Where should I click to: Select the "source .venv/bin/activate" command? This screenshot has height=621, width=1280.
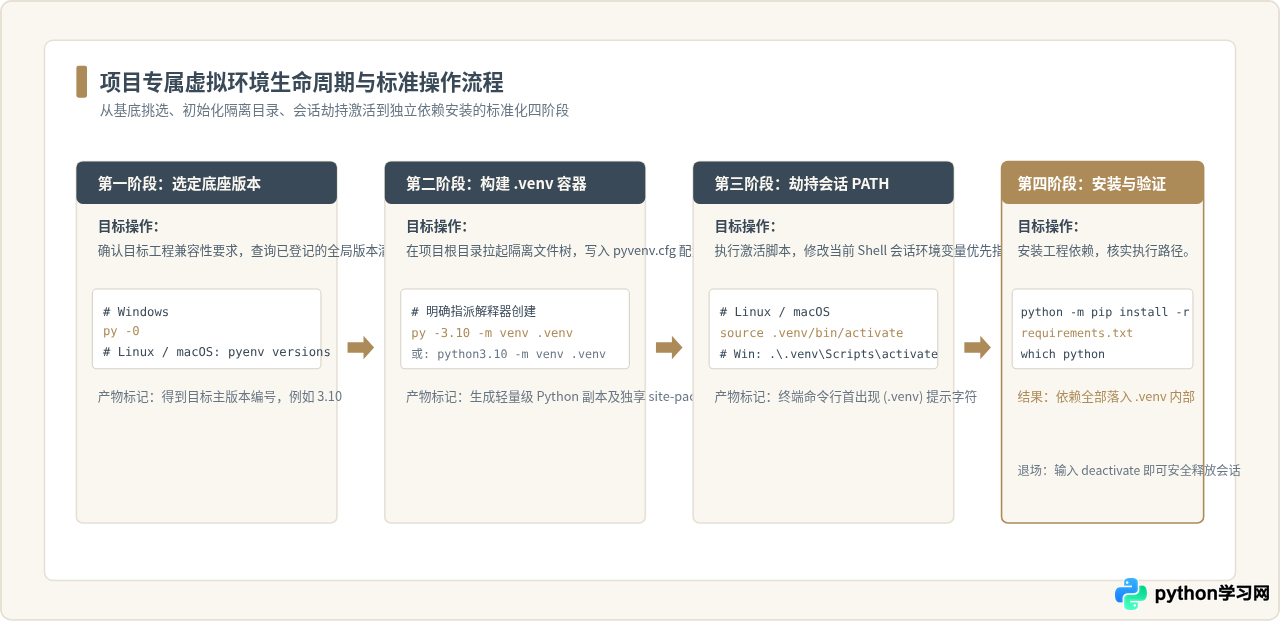pyautogui.click(x=811, y=333)
